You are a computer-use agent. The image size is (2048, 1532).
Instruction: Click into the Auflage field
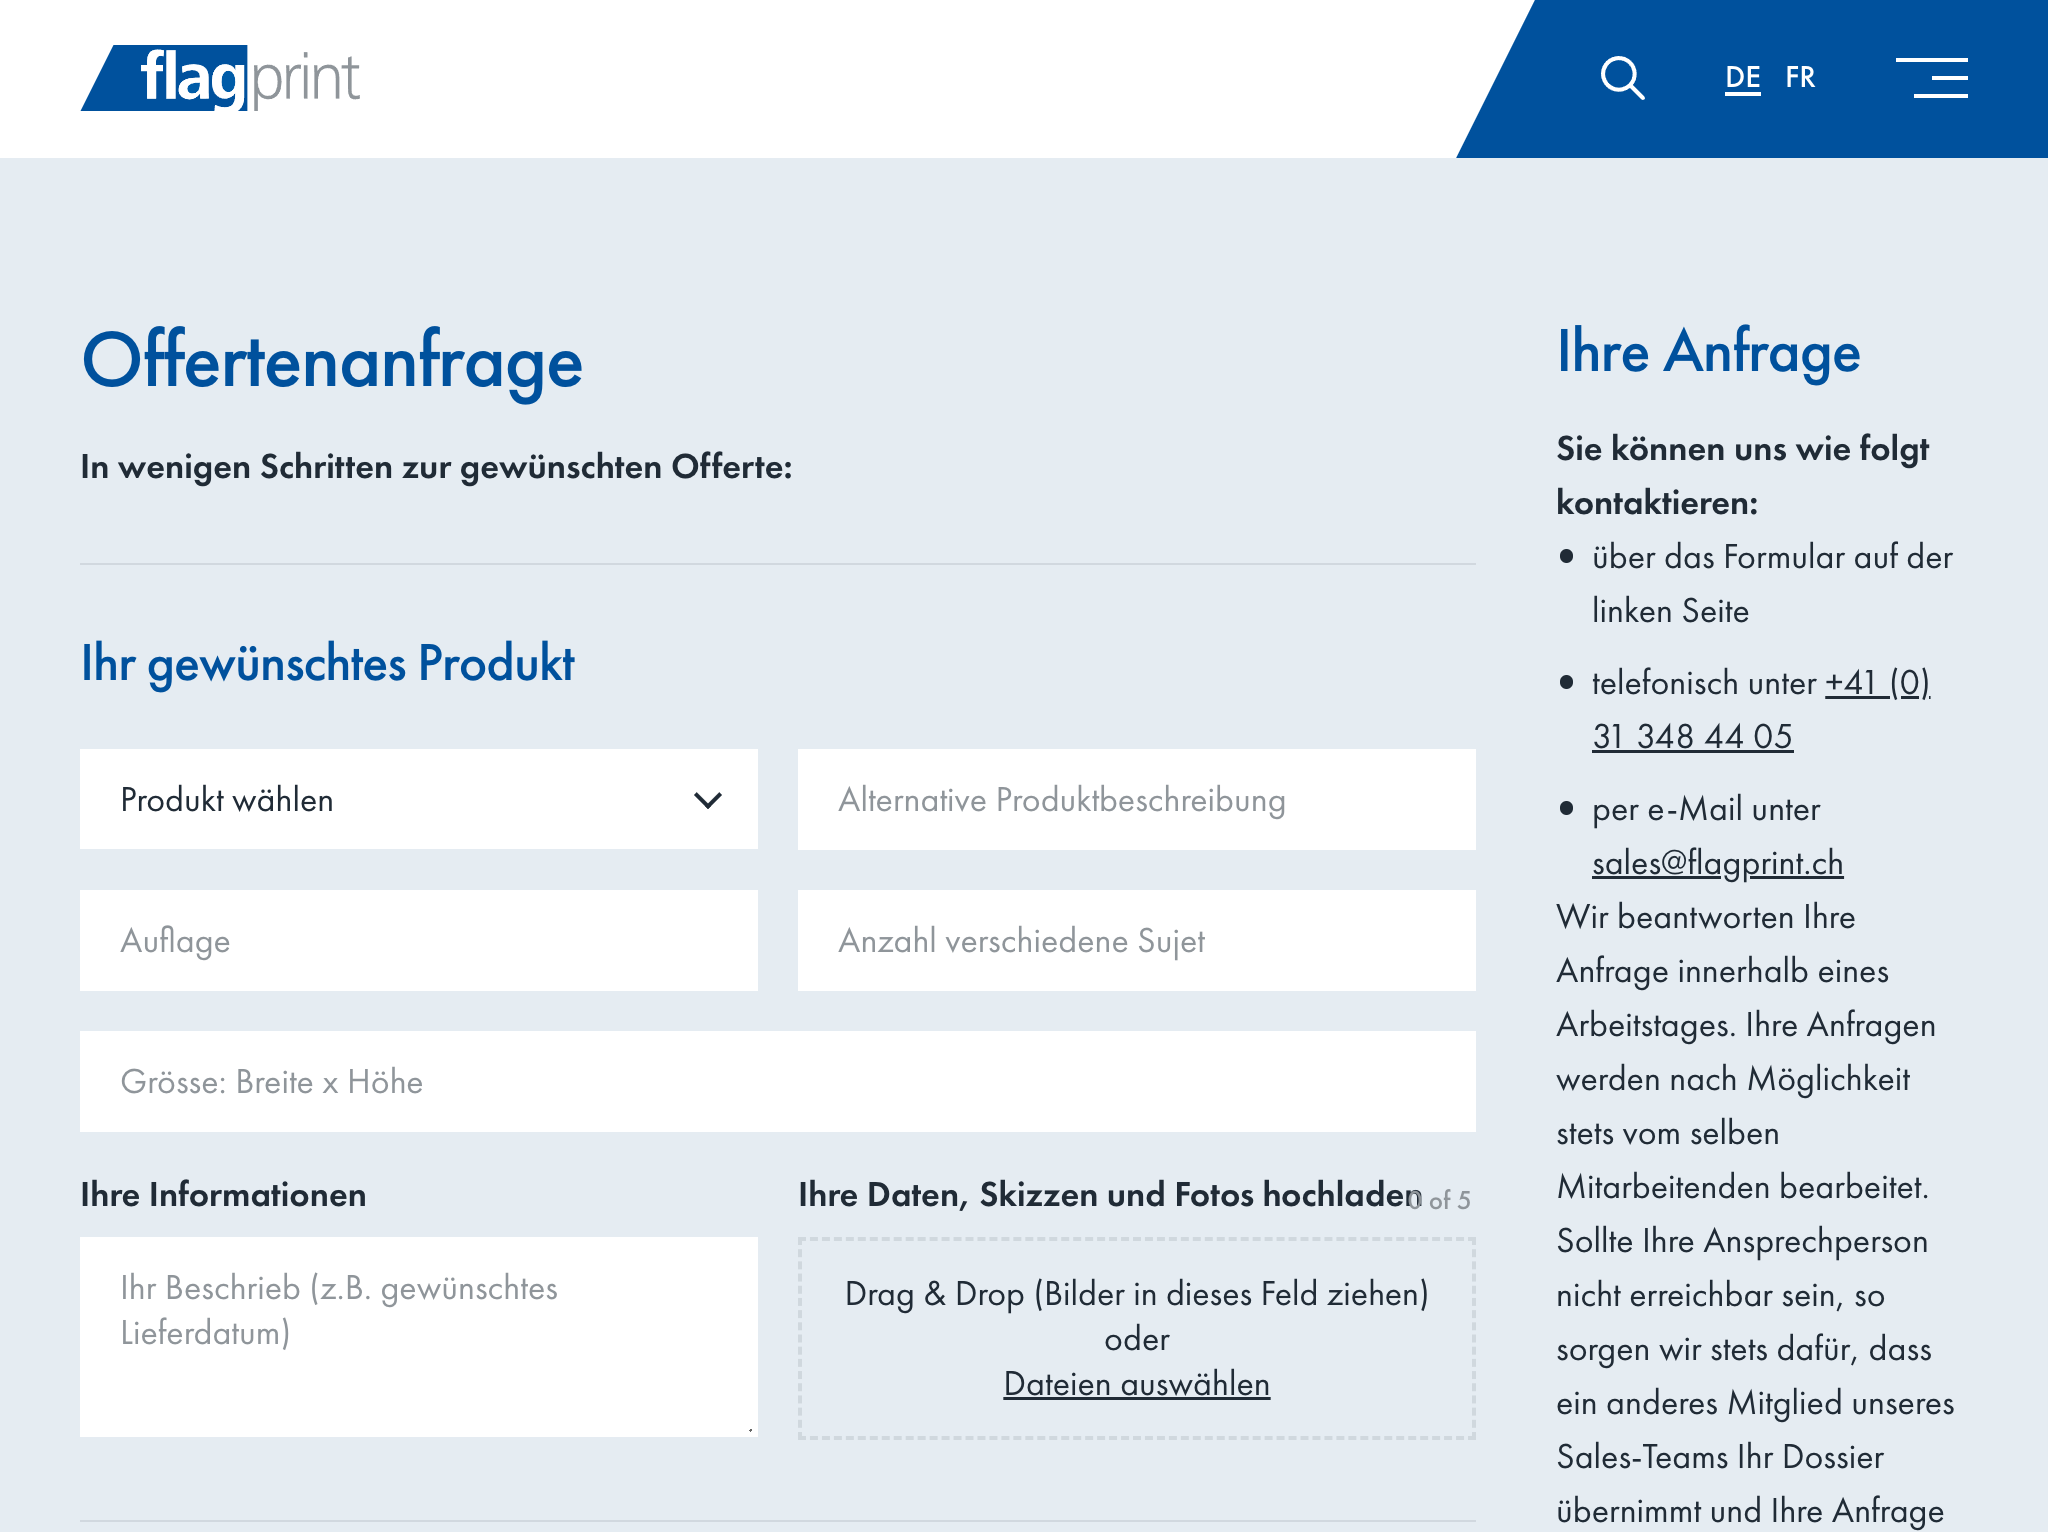coord(418,941)
